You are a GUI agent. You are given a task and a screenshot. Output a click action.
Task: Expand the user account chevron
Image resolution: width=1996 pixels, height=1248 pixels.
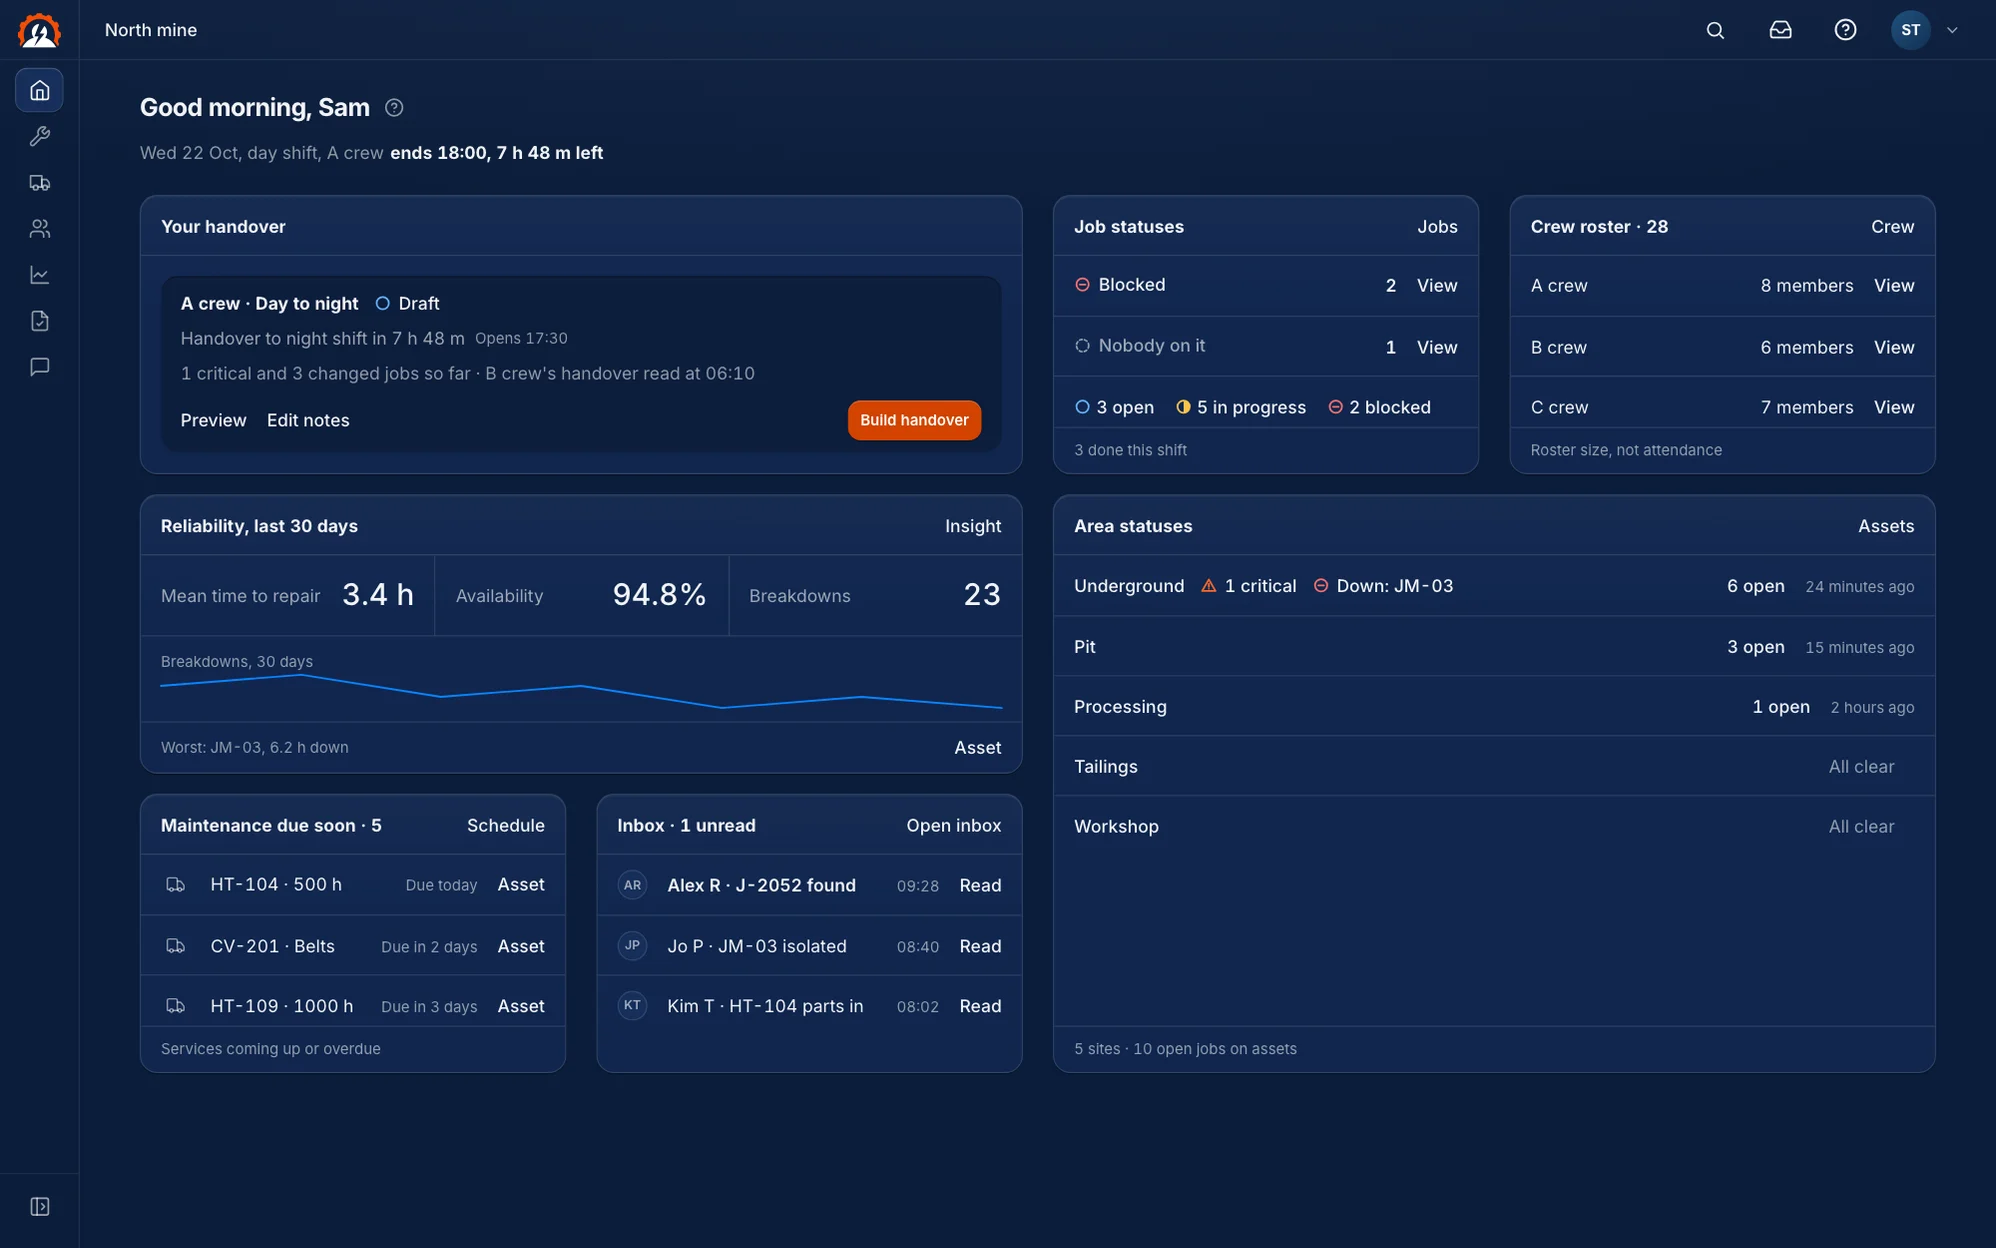coord(1951,30)
